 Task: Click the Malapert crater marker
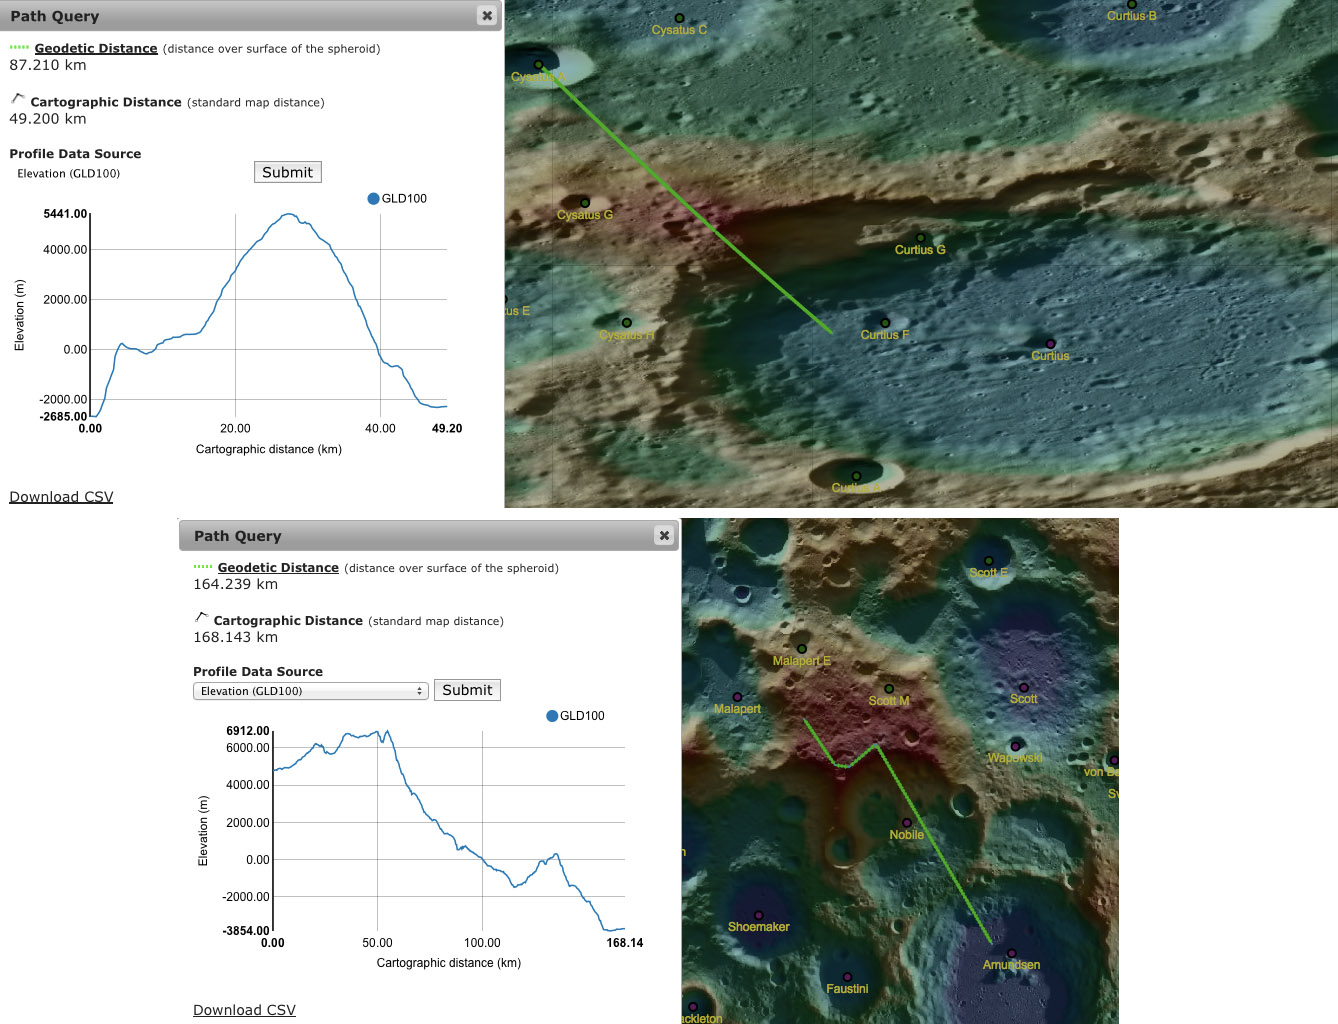pos(737,697)
